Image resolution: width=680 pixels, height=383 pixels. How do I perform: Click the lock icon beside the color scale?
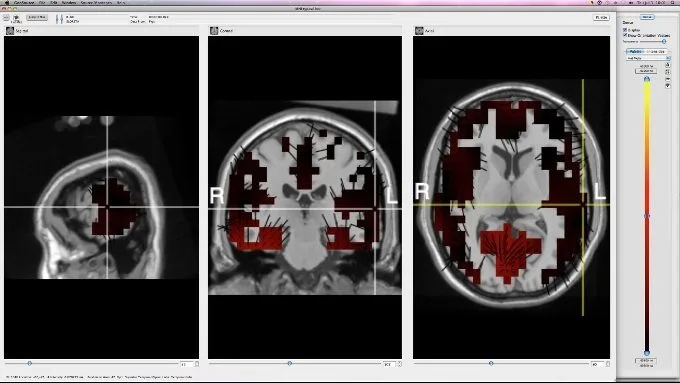click(x=667, y=65)
